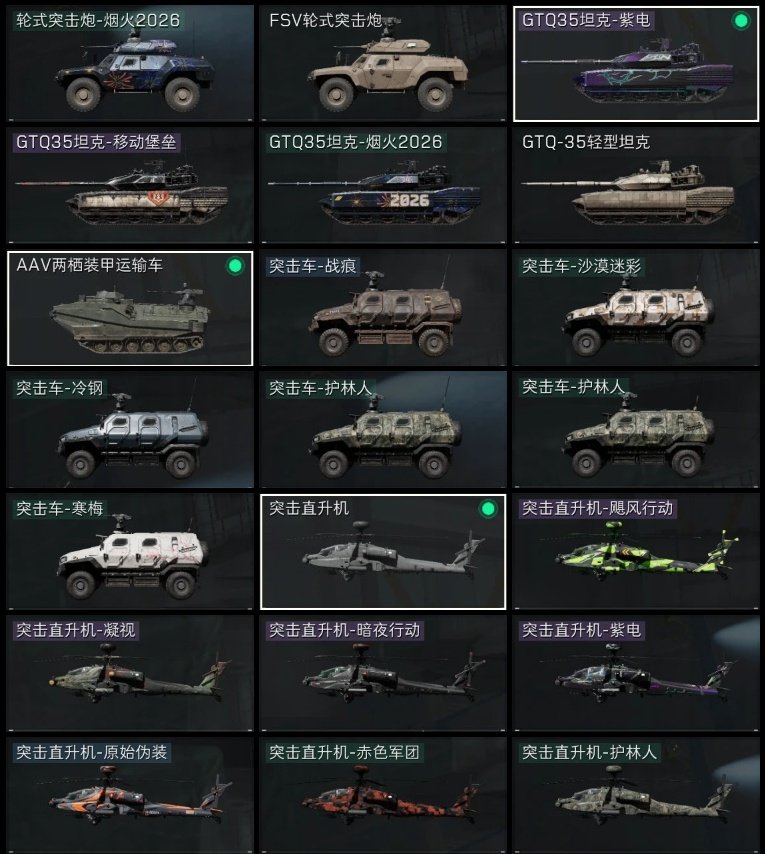
Task: Click the green equipped dot on GTQ35坦克-紫电
Action: point(740,21)
